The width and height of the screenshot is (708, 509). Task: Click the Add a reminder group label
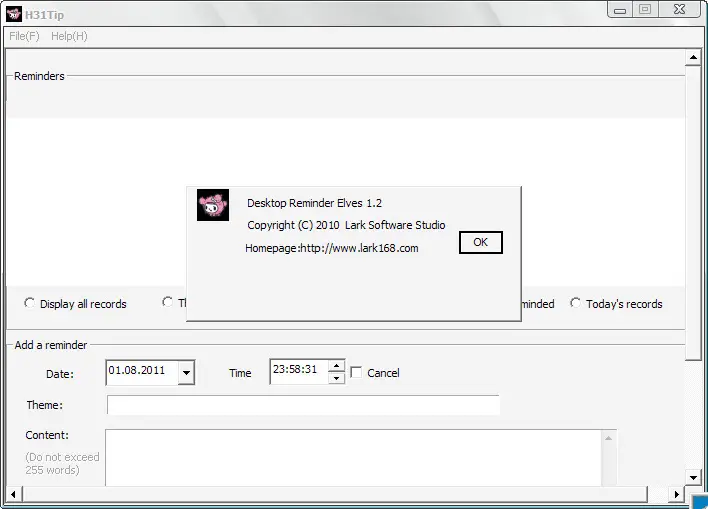[x=51, y=345]
